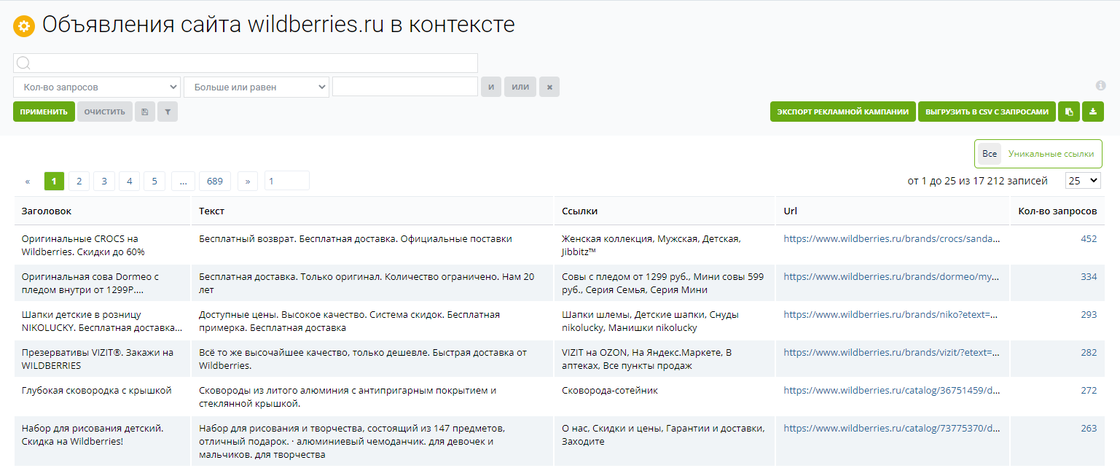The height and width of the screenshot is (468, 1120).
Task: Click the copy to clipboard icon button
Action: coord(1069,112)
